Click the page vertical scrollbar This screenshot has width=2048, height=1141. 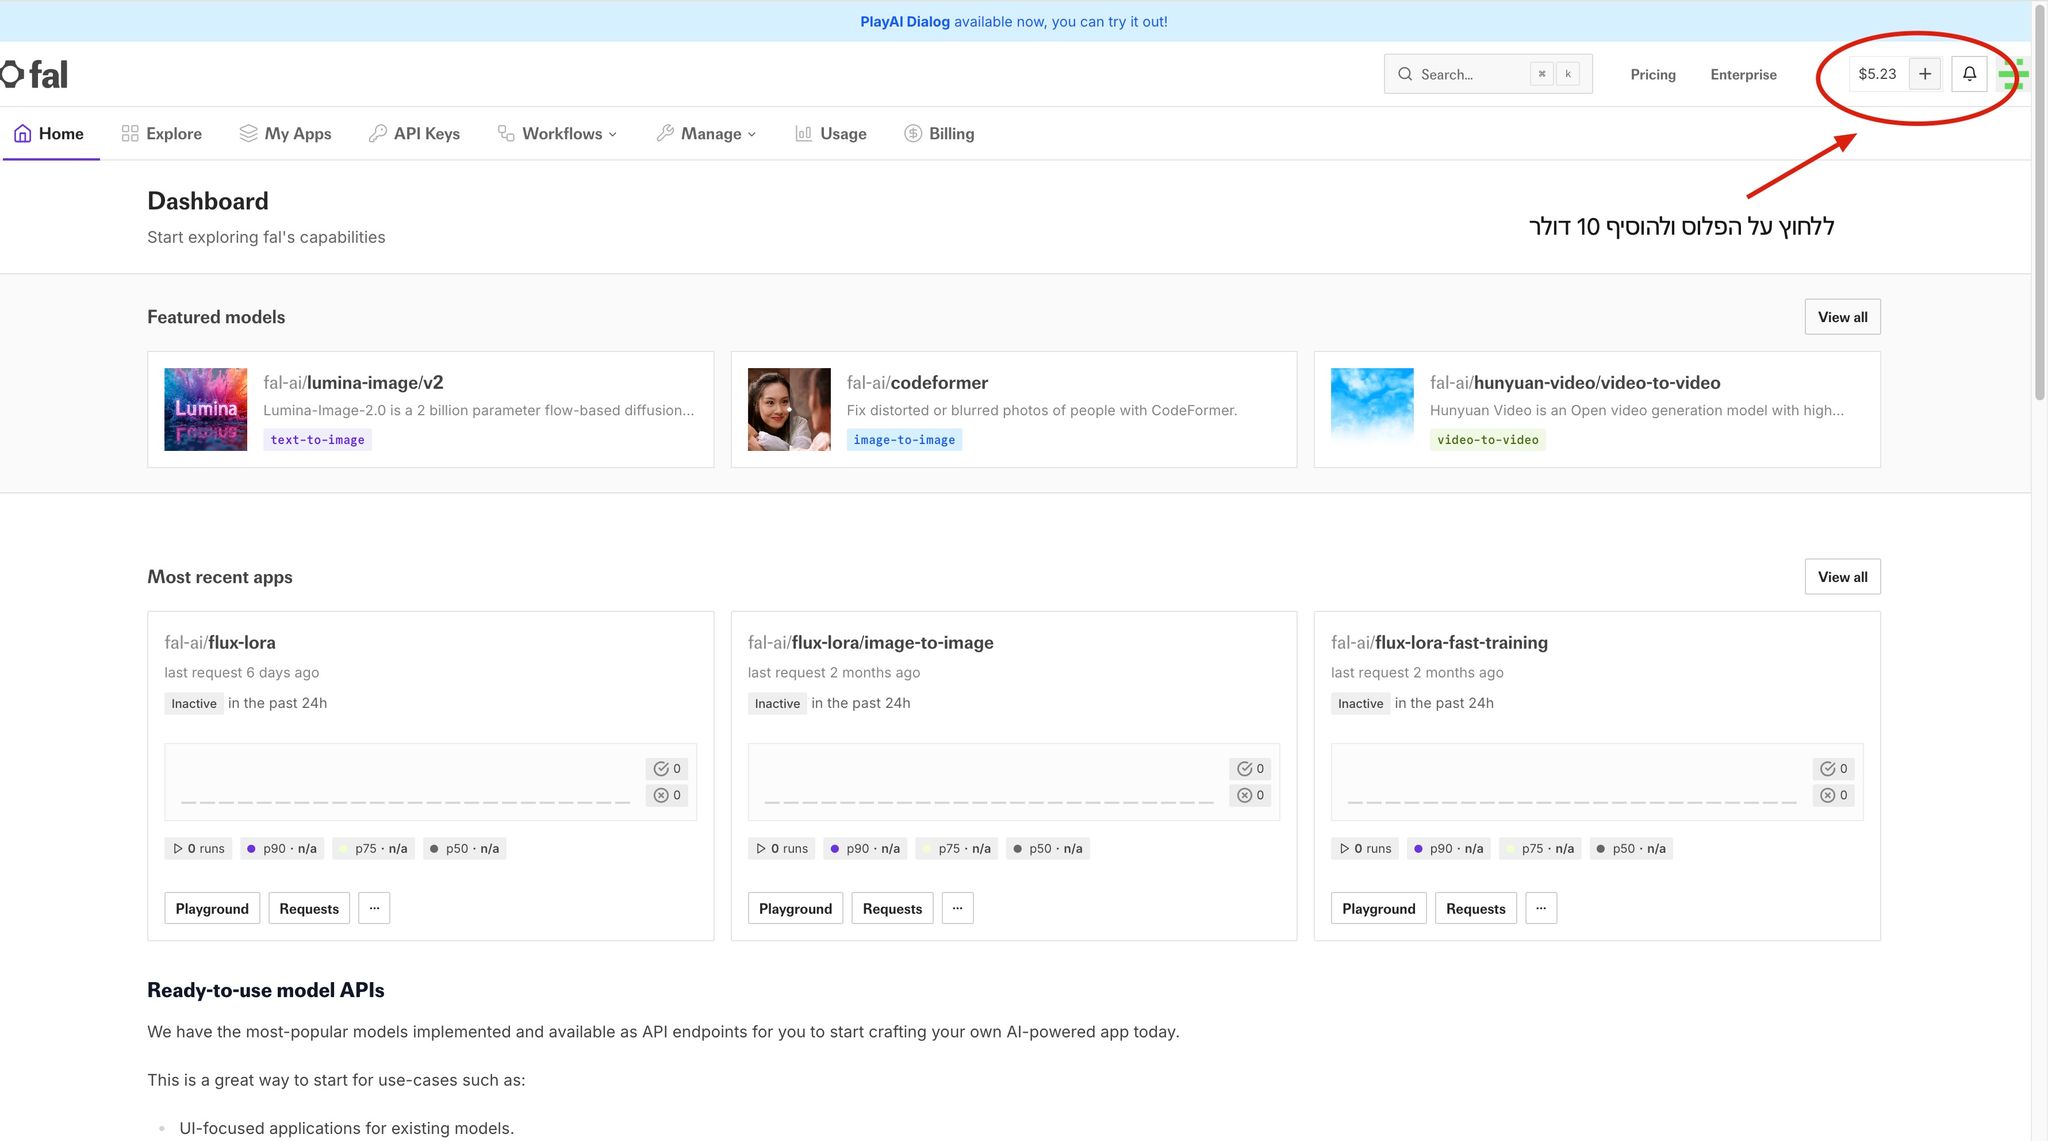pos(2039,200)
